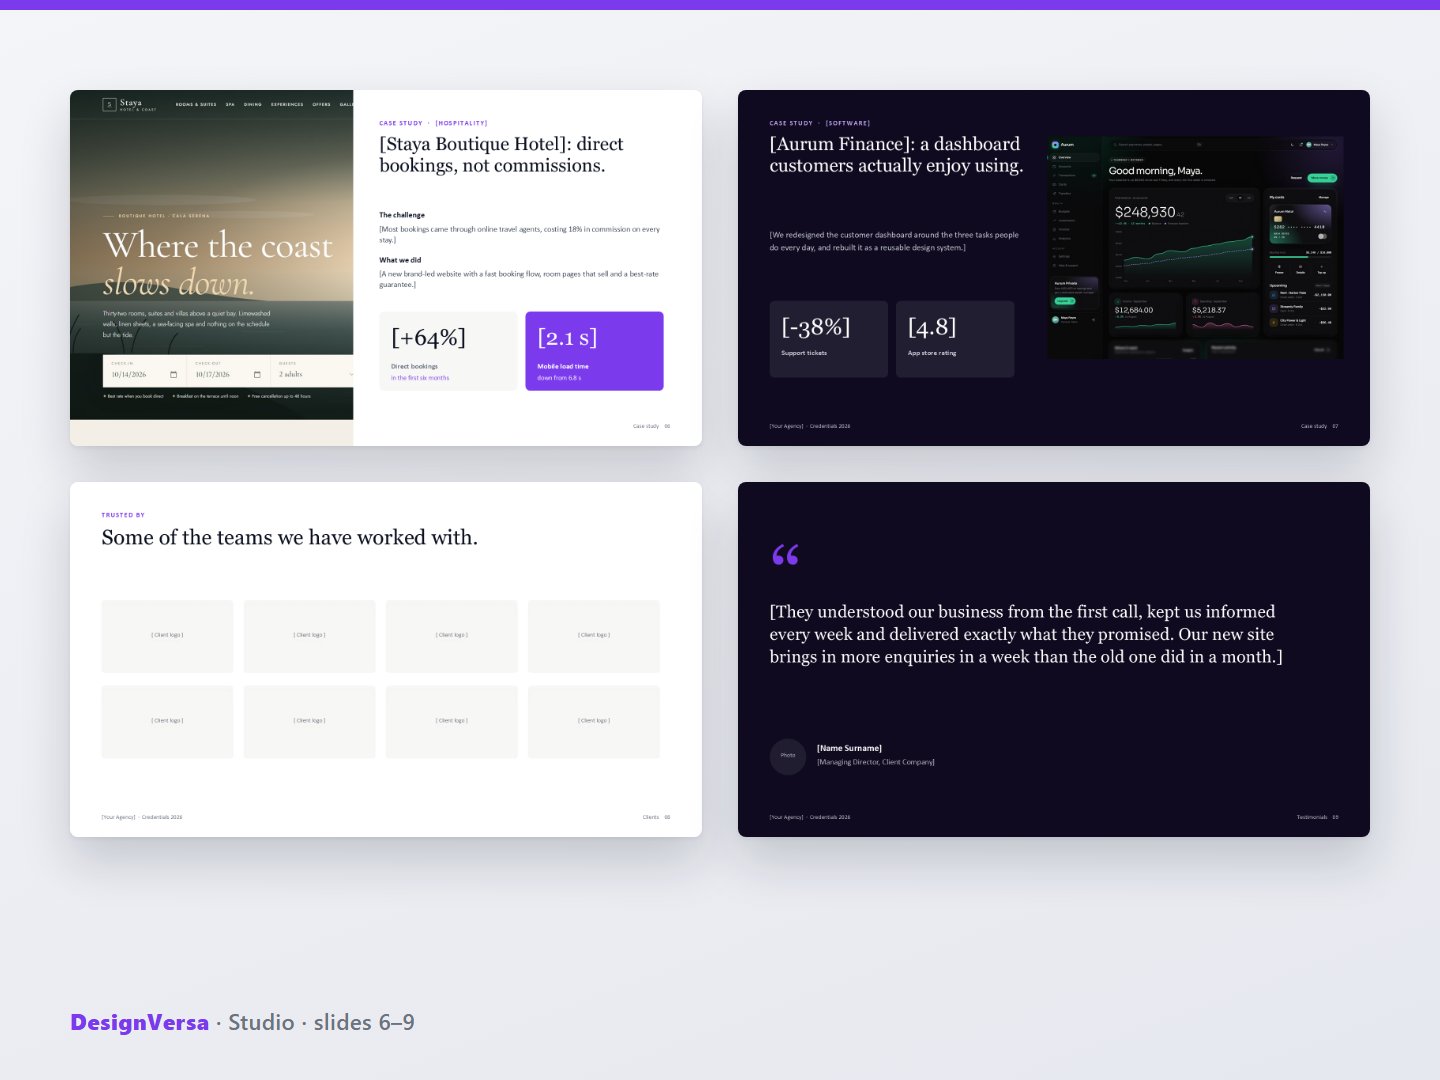
Task: Click the heading 'Some of the teams we have worked with.'
Action: click(290, 538)
